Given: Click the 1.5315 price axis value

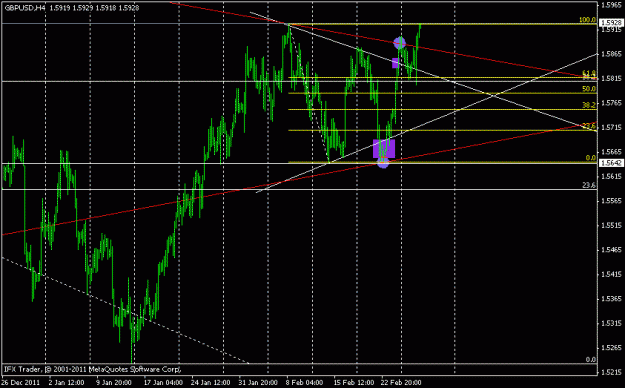Looking at the screenshot, I should (x=611, y=323).
